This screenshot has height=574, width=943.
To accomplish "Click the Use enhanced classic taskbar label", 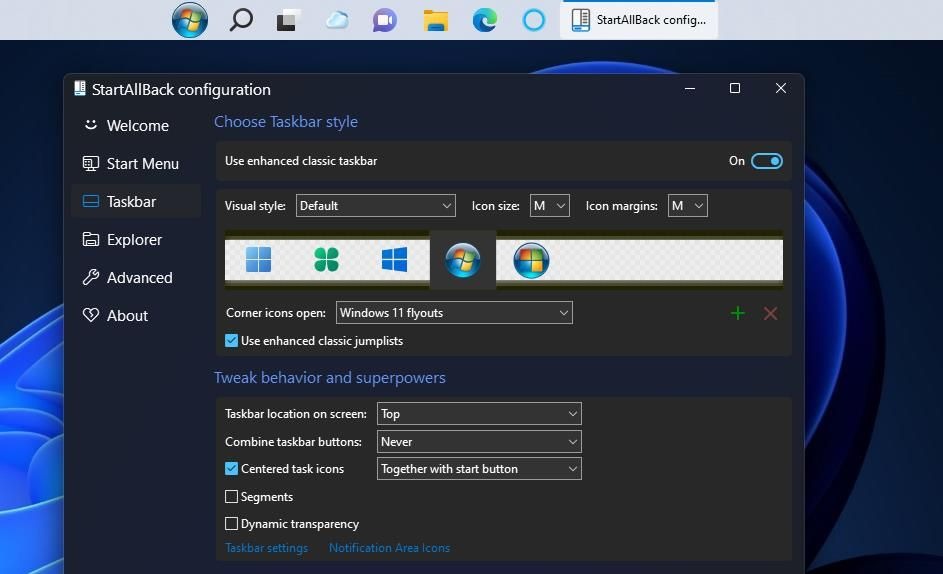I will (x=301, y=161).
